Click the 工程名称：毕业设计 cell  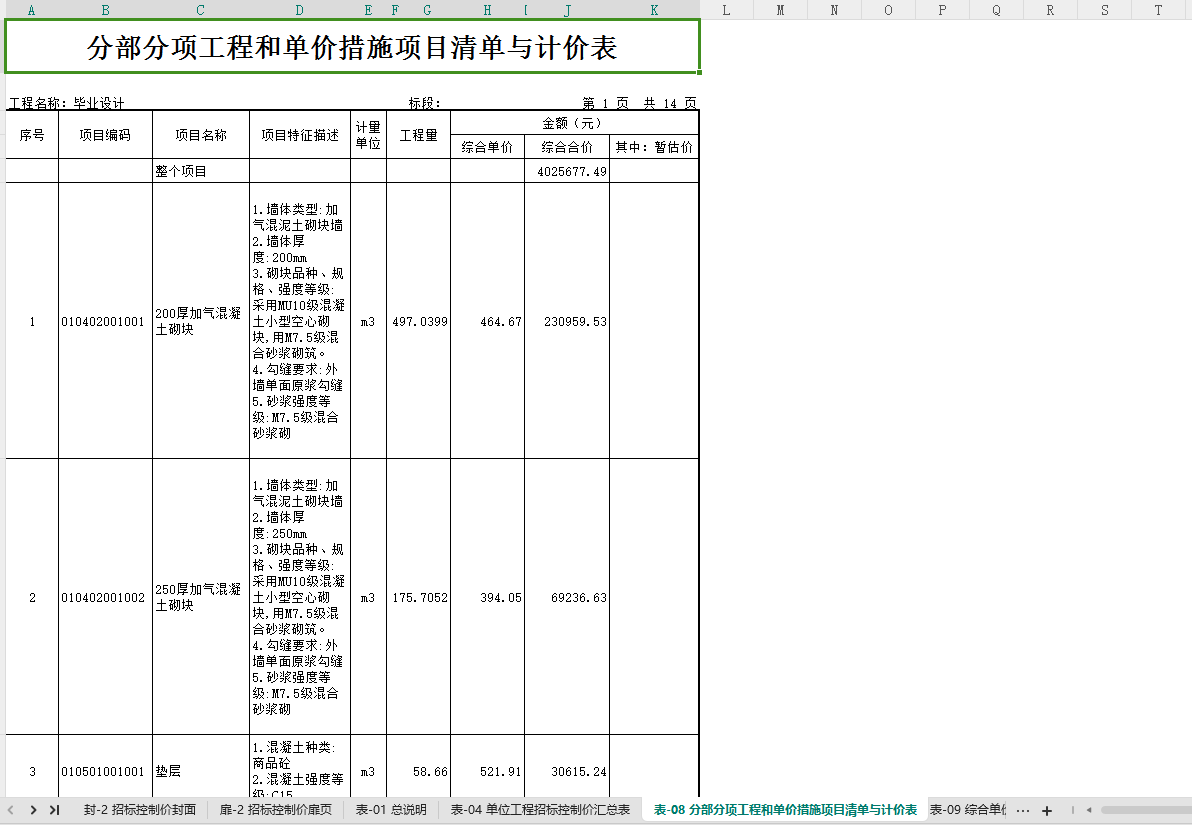click(66, 103)
